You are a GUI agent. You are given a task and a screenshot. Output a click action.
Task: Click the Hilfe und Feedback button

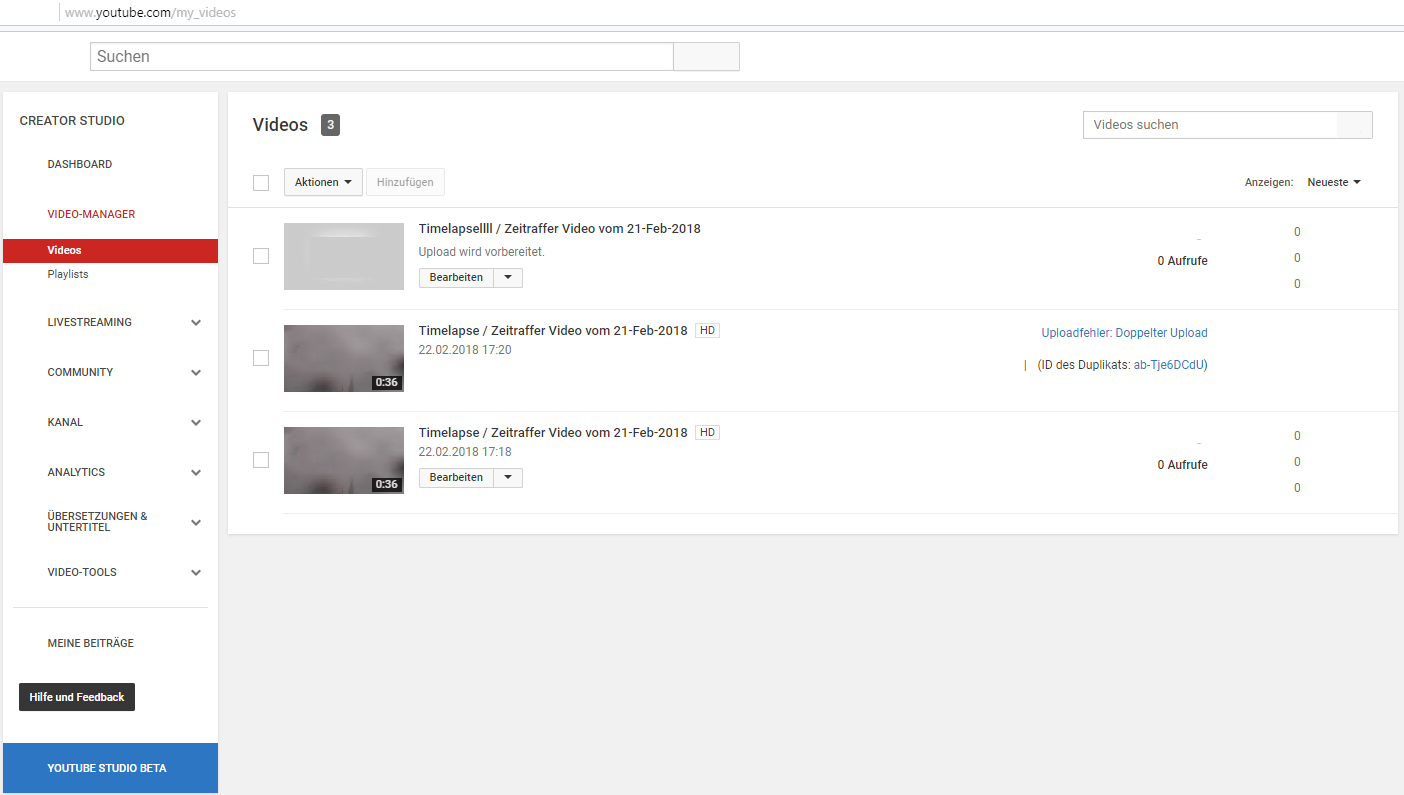coord(77,697)
